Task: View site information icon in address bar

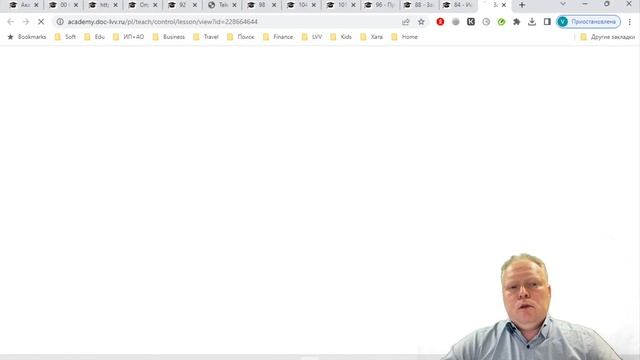Action: coord(60,22)
